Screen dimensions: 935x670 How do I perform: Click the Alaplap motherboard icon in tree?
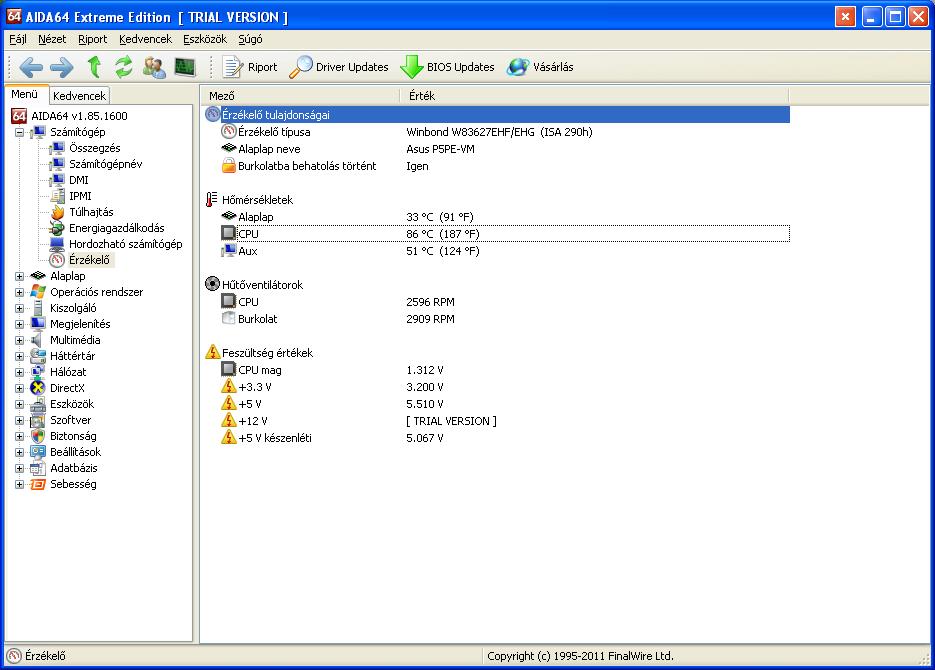click(x=38, y=276)
